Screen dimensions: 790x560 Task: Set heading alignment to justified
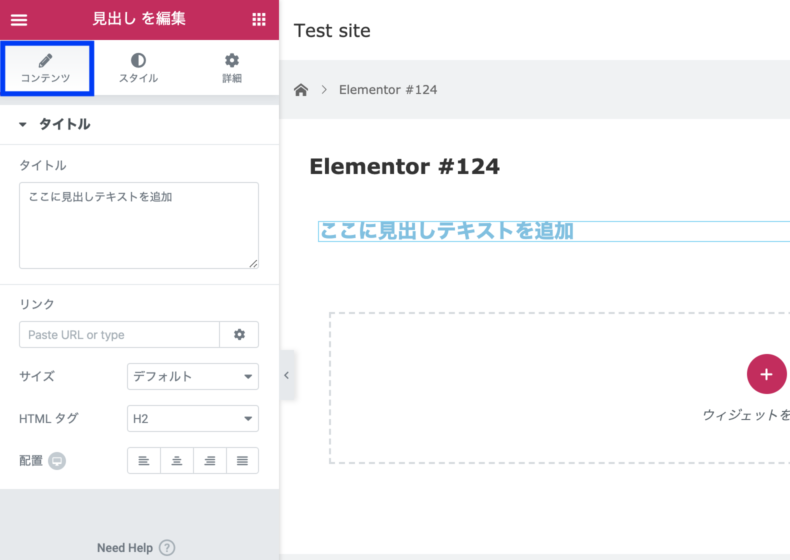click(x=242, y=461)
